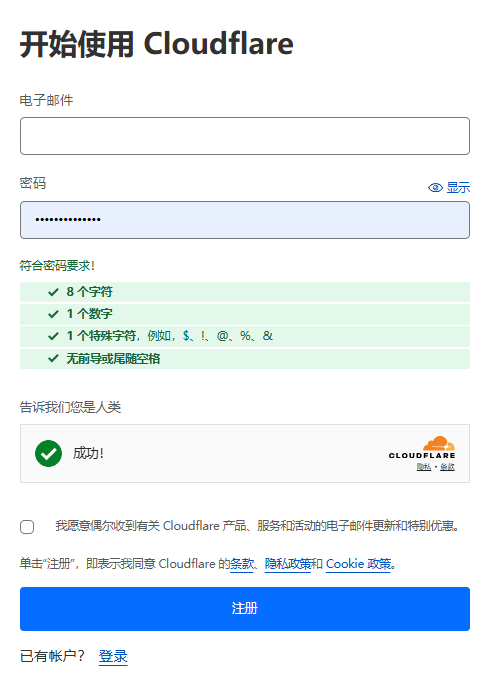Screen dimensions: 496x681
Task: Focus the 电子邮件 email input field
Action: pos(245,136)
